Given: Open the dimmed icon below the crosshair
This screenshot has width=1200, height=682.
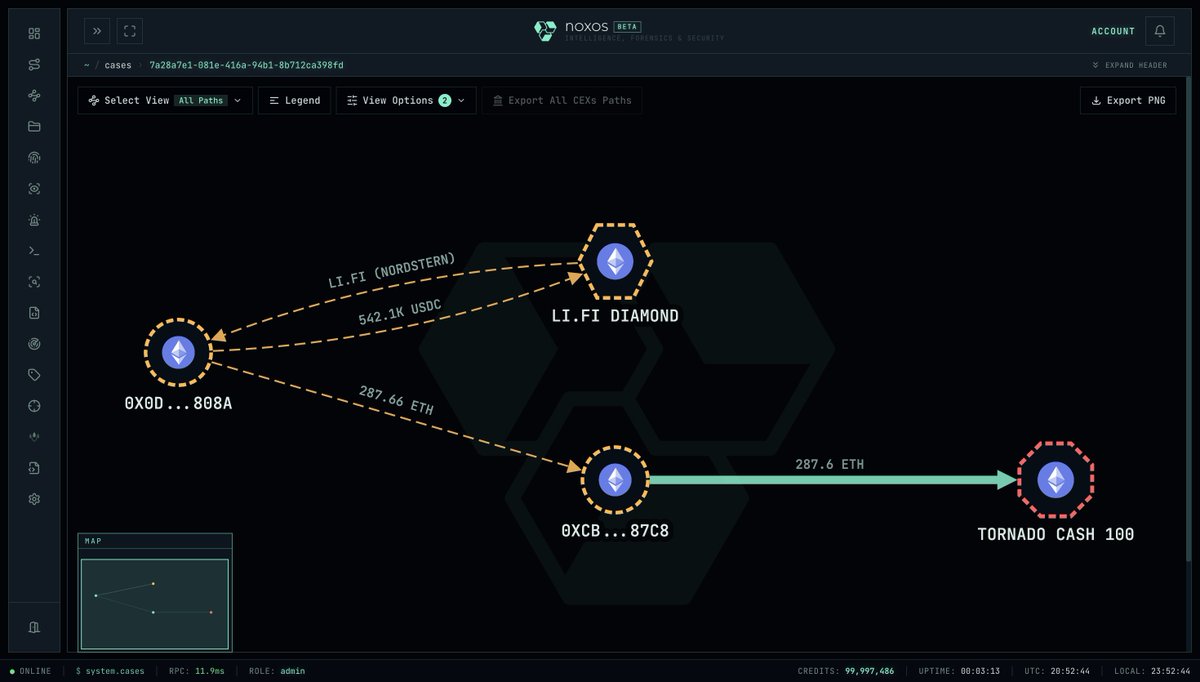Looking at the screenshot, I should point(34,437).
